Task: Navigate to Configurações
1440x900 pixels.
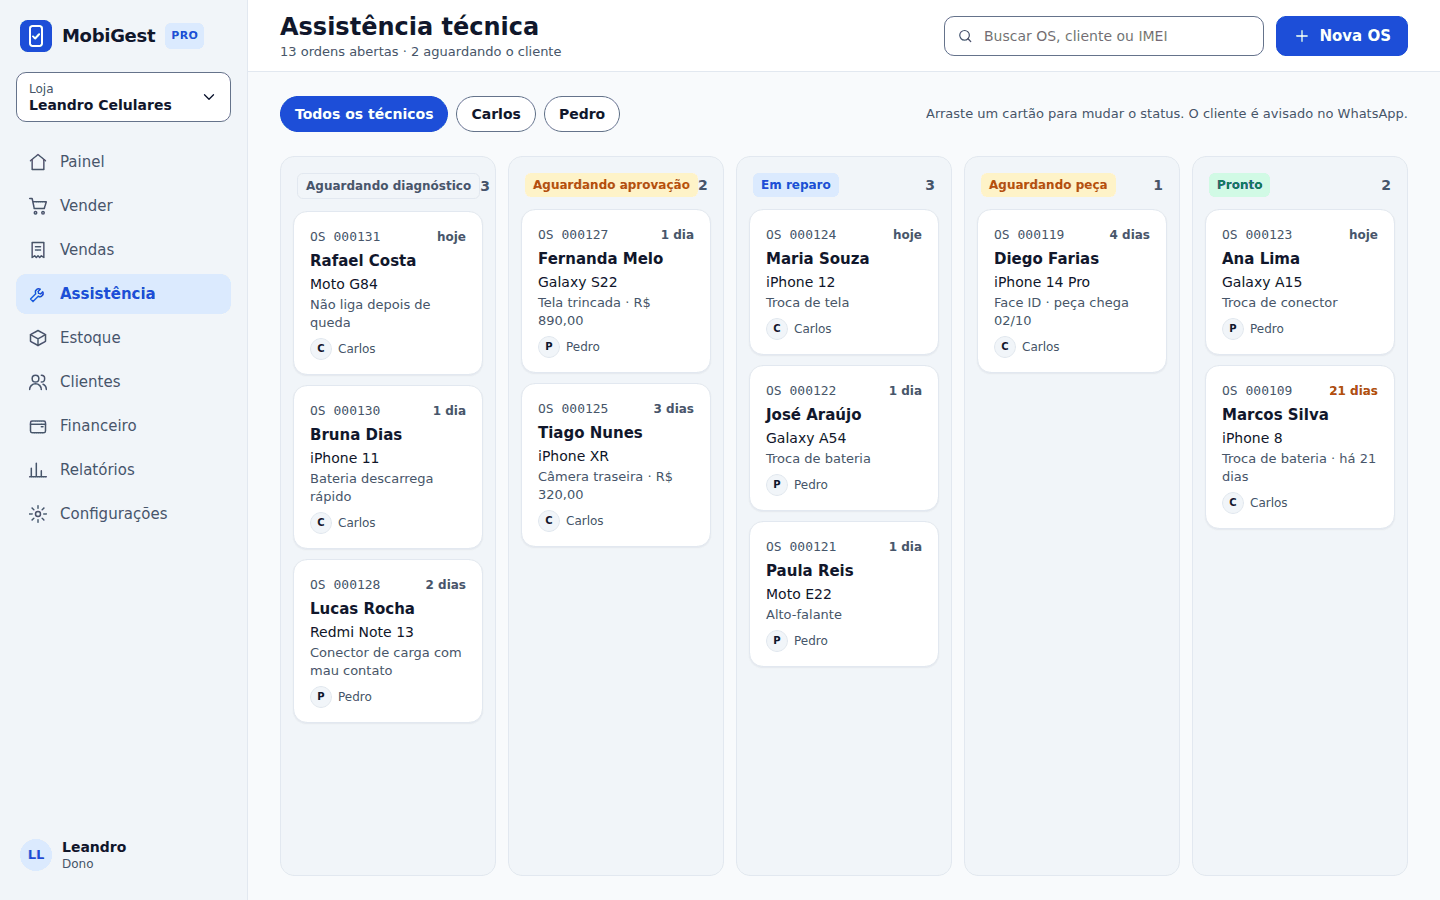Action: pos(123,514)
